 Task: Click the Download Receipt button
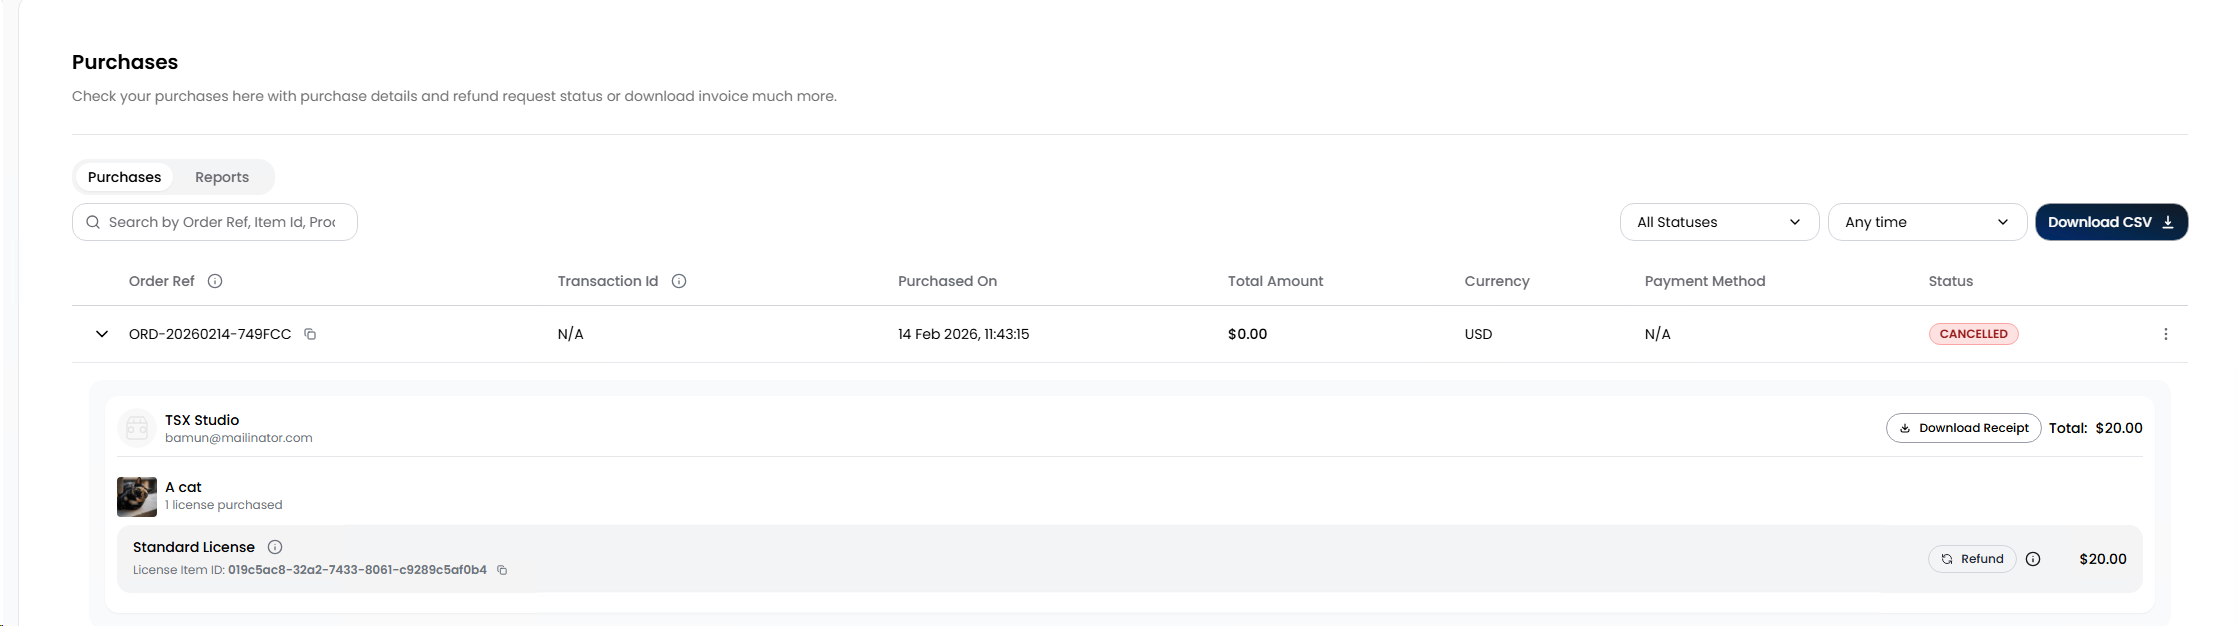(x=1963, y=428)
